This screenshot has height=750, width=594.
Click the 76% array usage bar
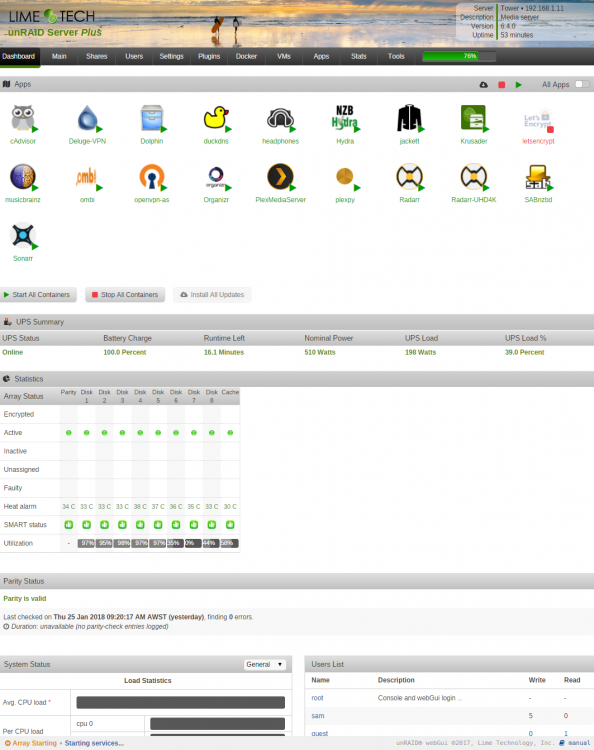[459, 56]
